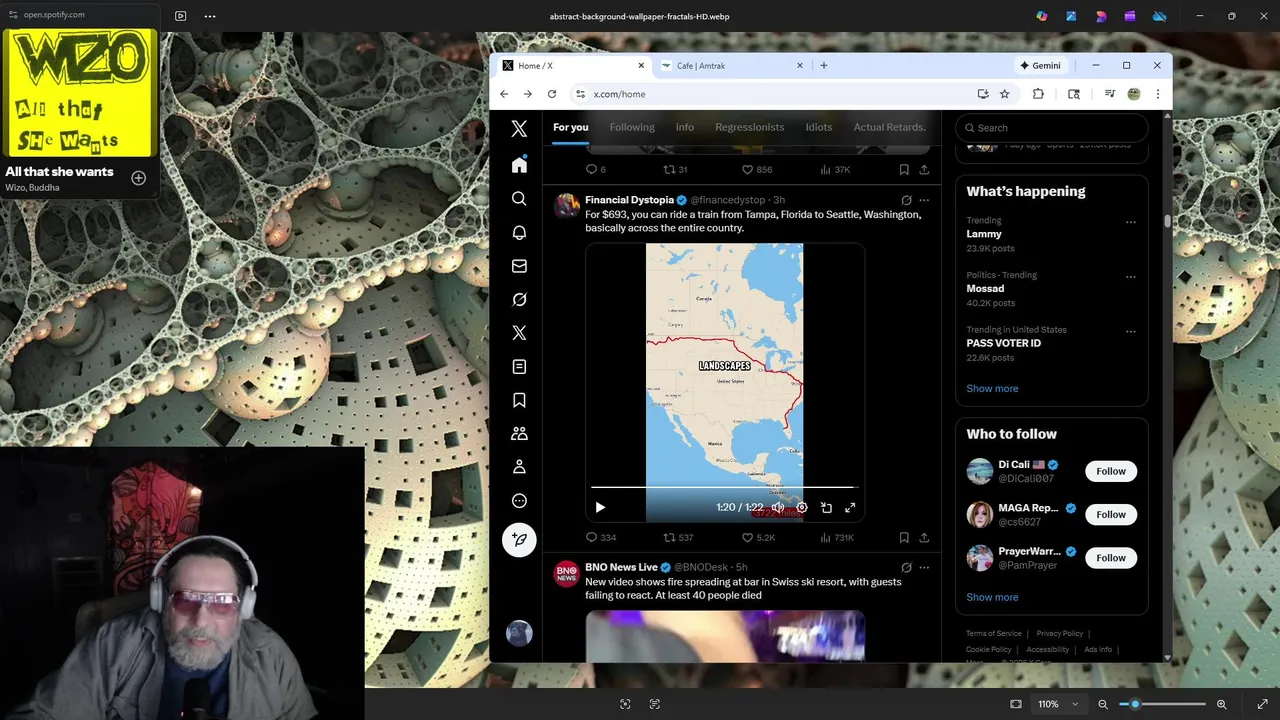This screenshot has width=1280, height=720.
Task: Repost the top post with 31 reposts
Action: tap(676, 170)
